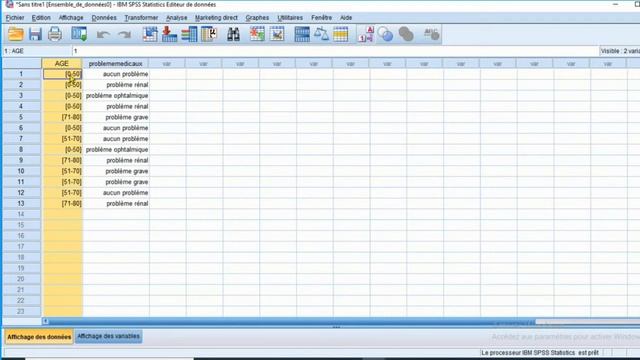Screen dimensions: 640x360
Task: Select the problememedicaux column header
Action: click(116, 64)
